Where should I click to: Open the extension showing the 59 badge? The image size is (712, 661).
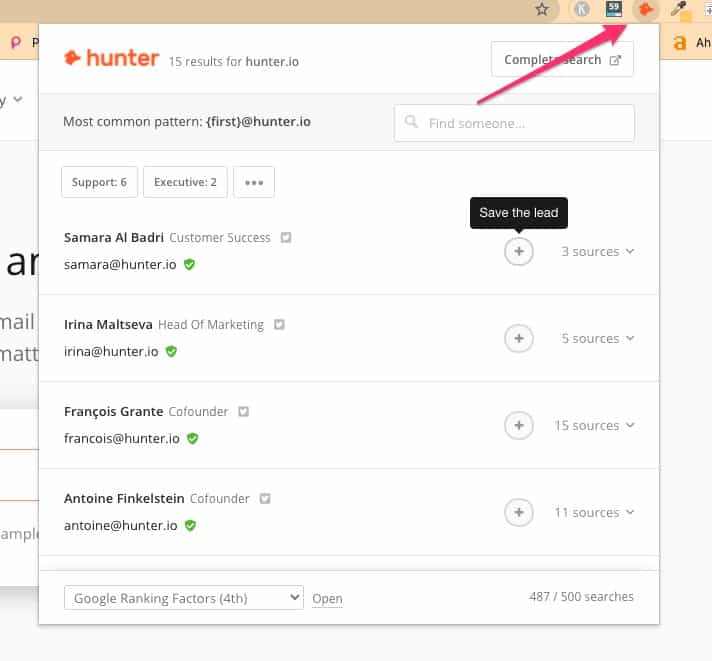(614, 9)
